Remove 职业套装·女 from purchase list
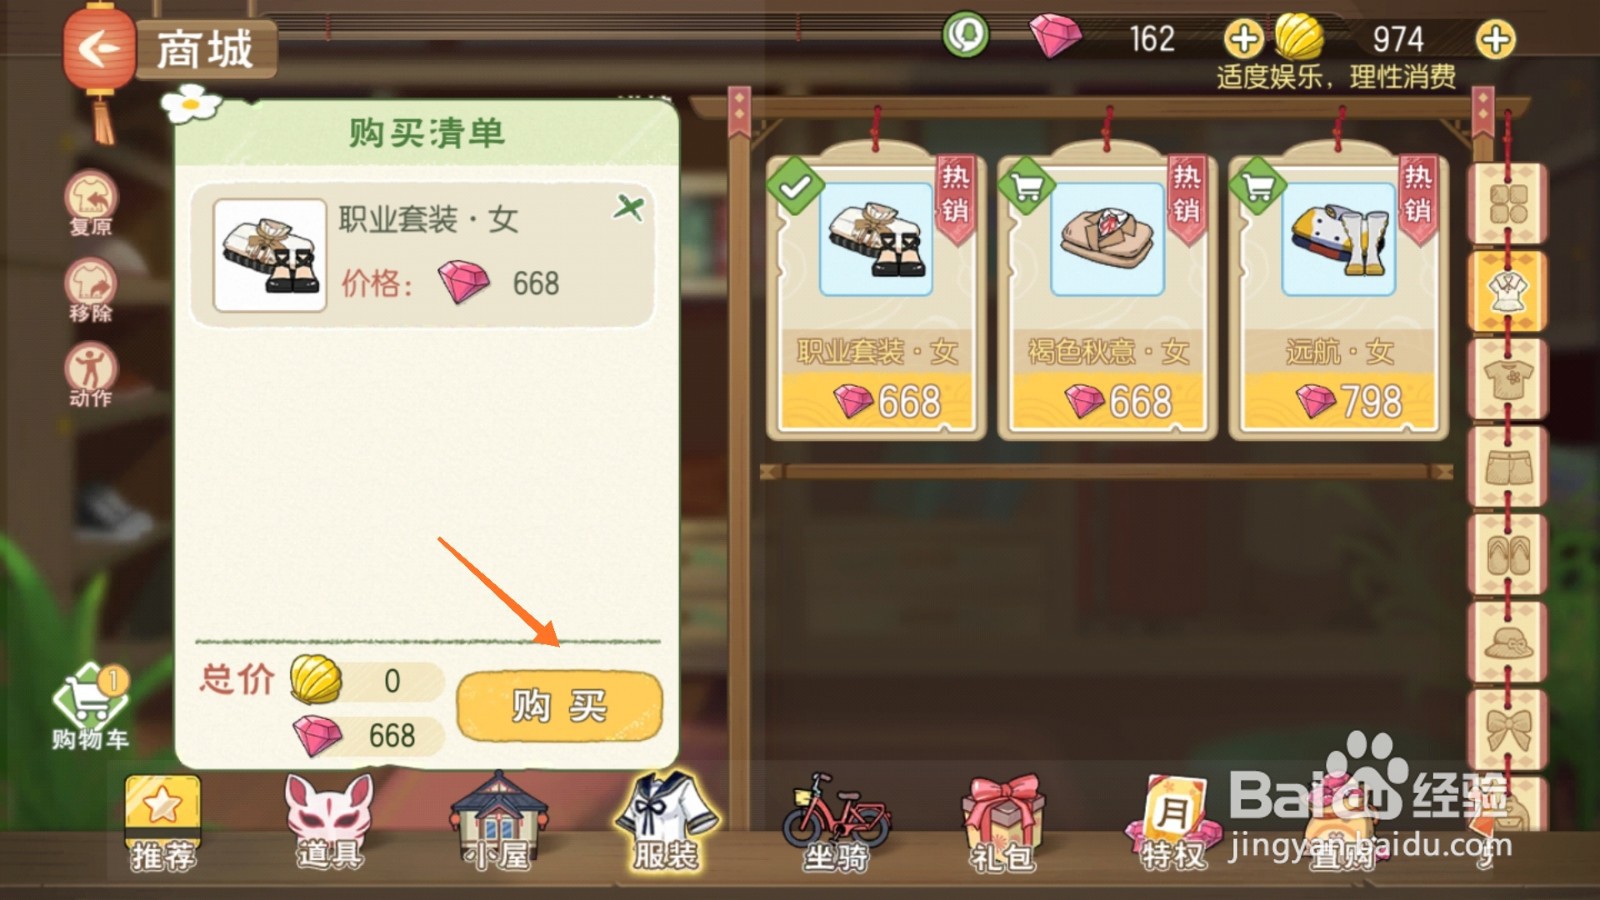The image size is (1600, 900). [x=629, y=208]
